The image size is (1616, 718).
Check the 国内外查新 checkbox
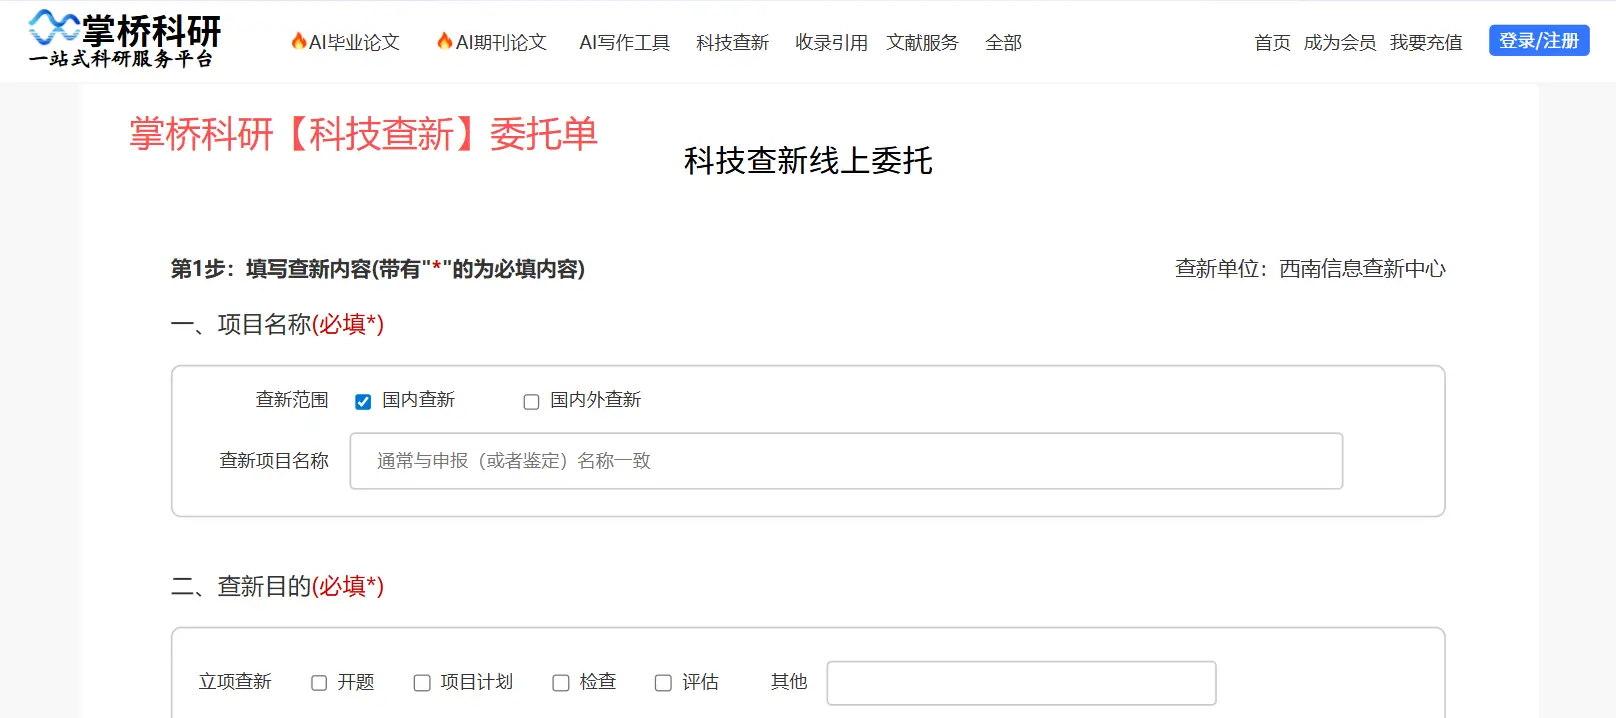[531, 402]
